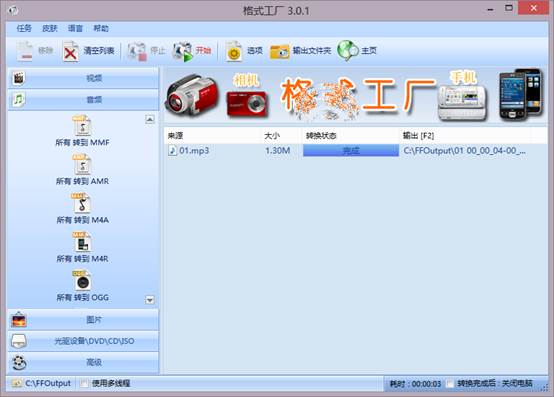Select the 01.mp3 file name

pos(194,151)
